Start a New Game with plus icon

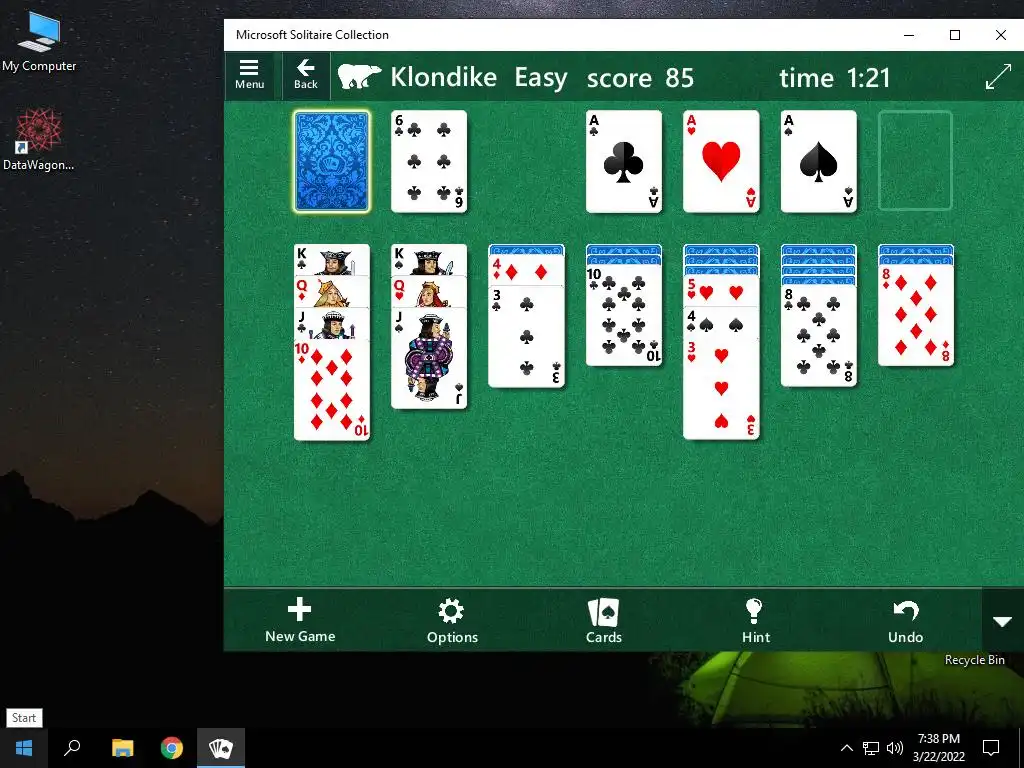pos(300,620)
